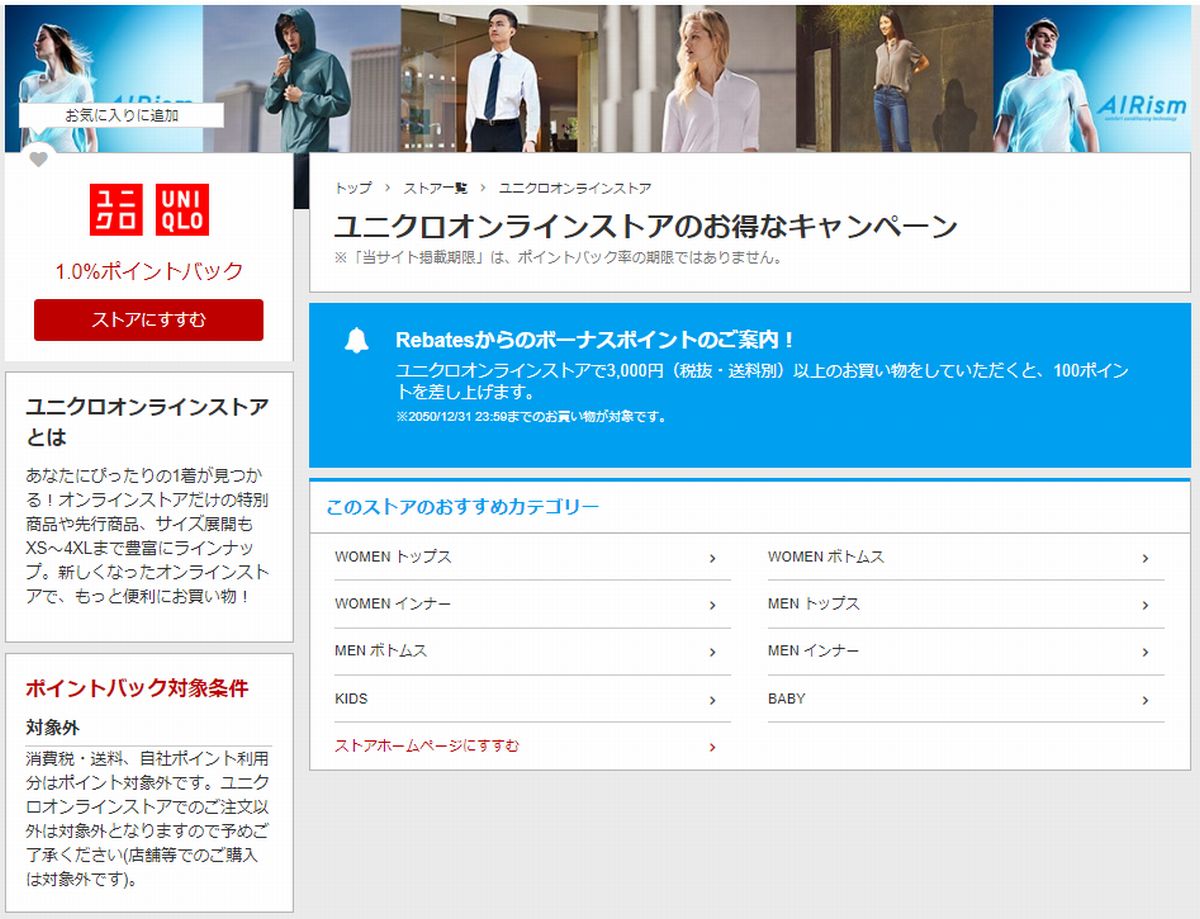Screen dimensions: 1200x919
Task: Open the BABY category
Action: tap(966, 699)
